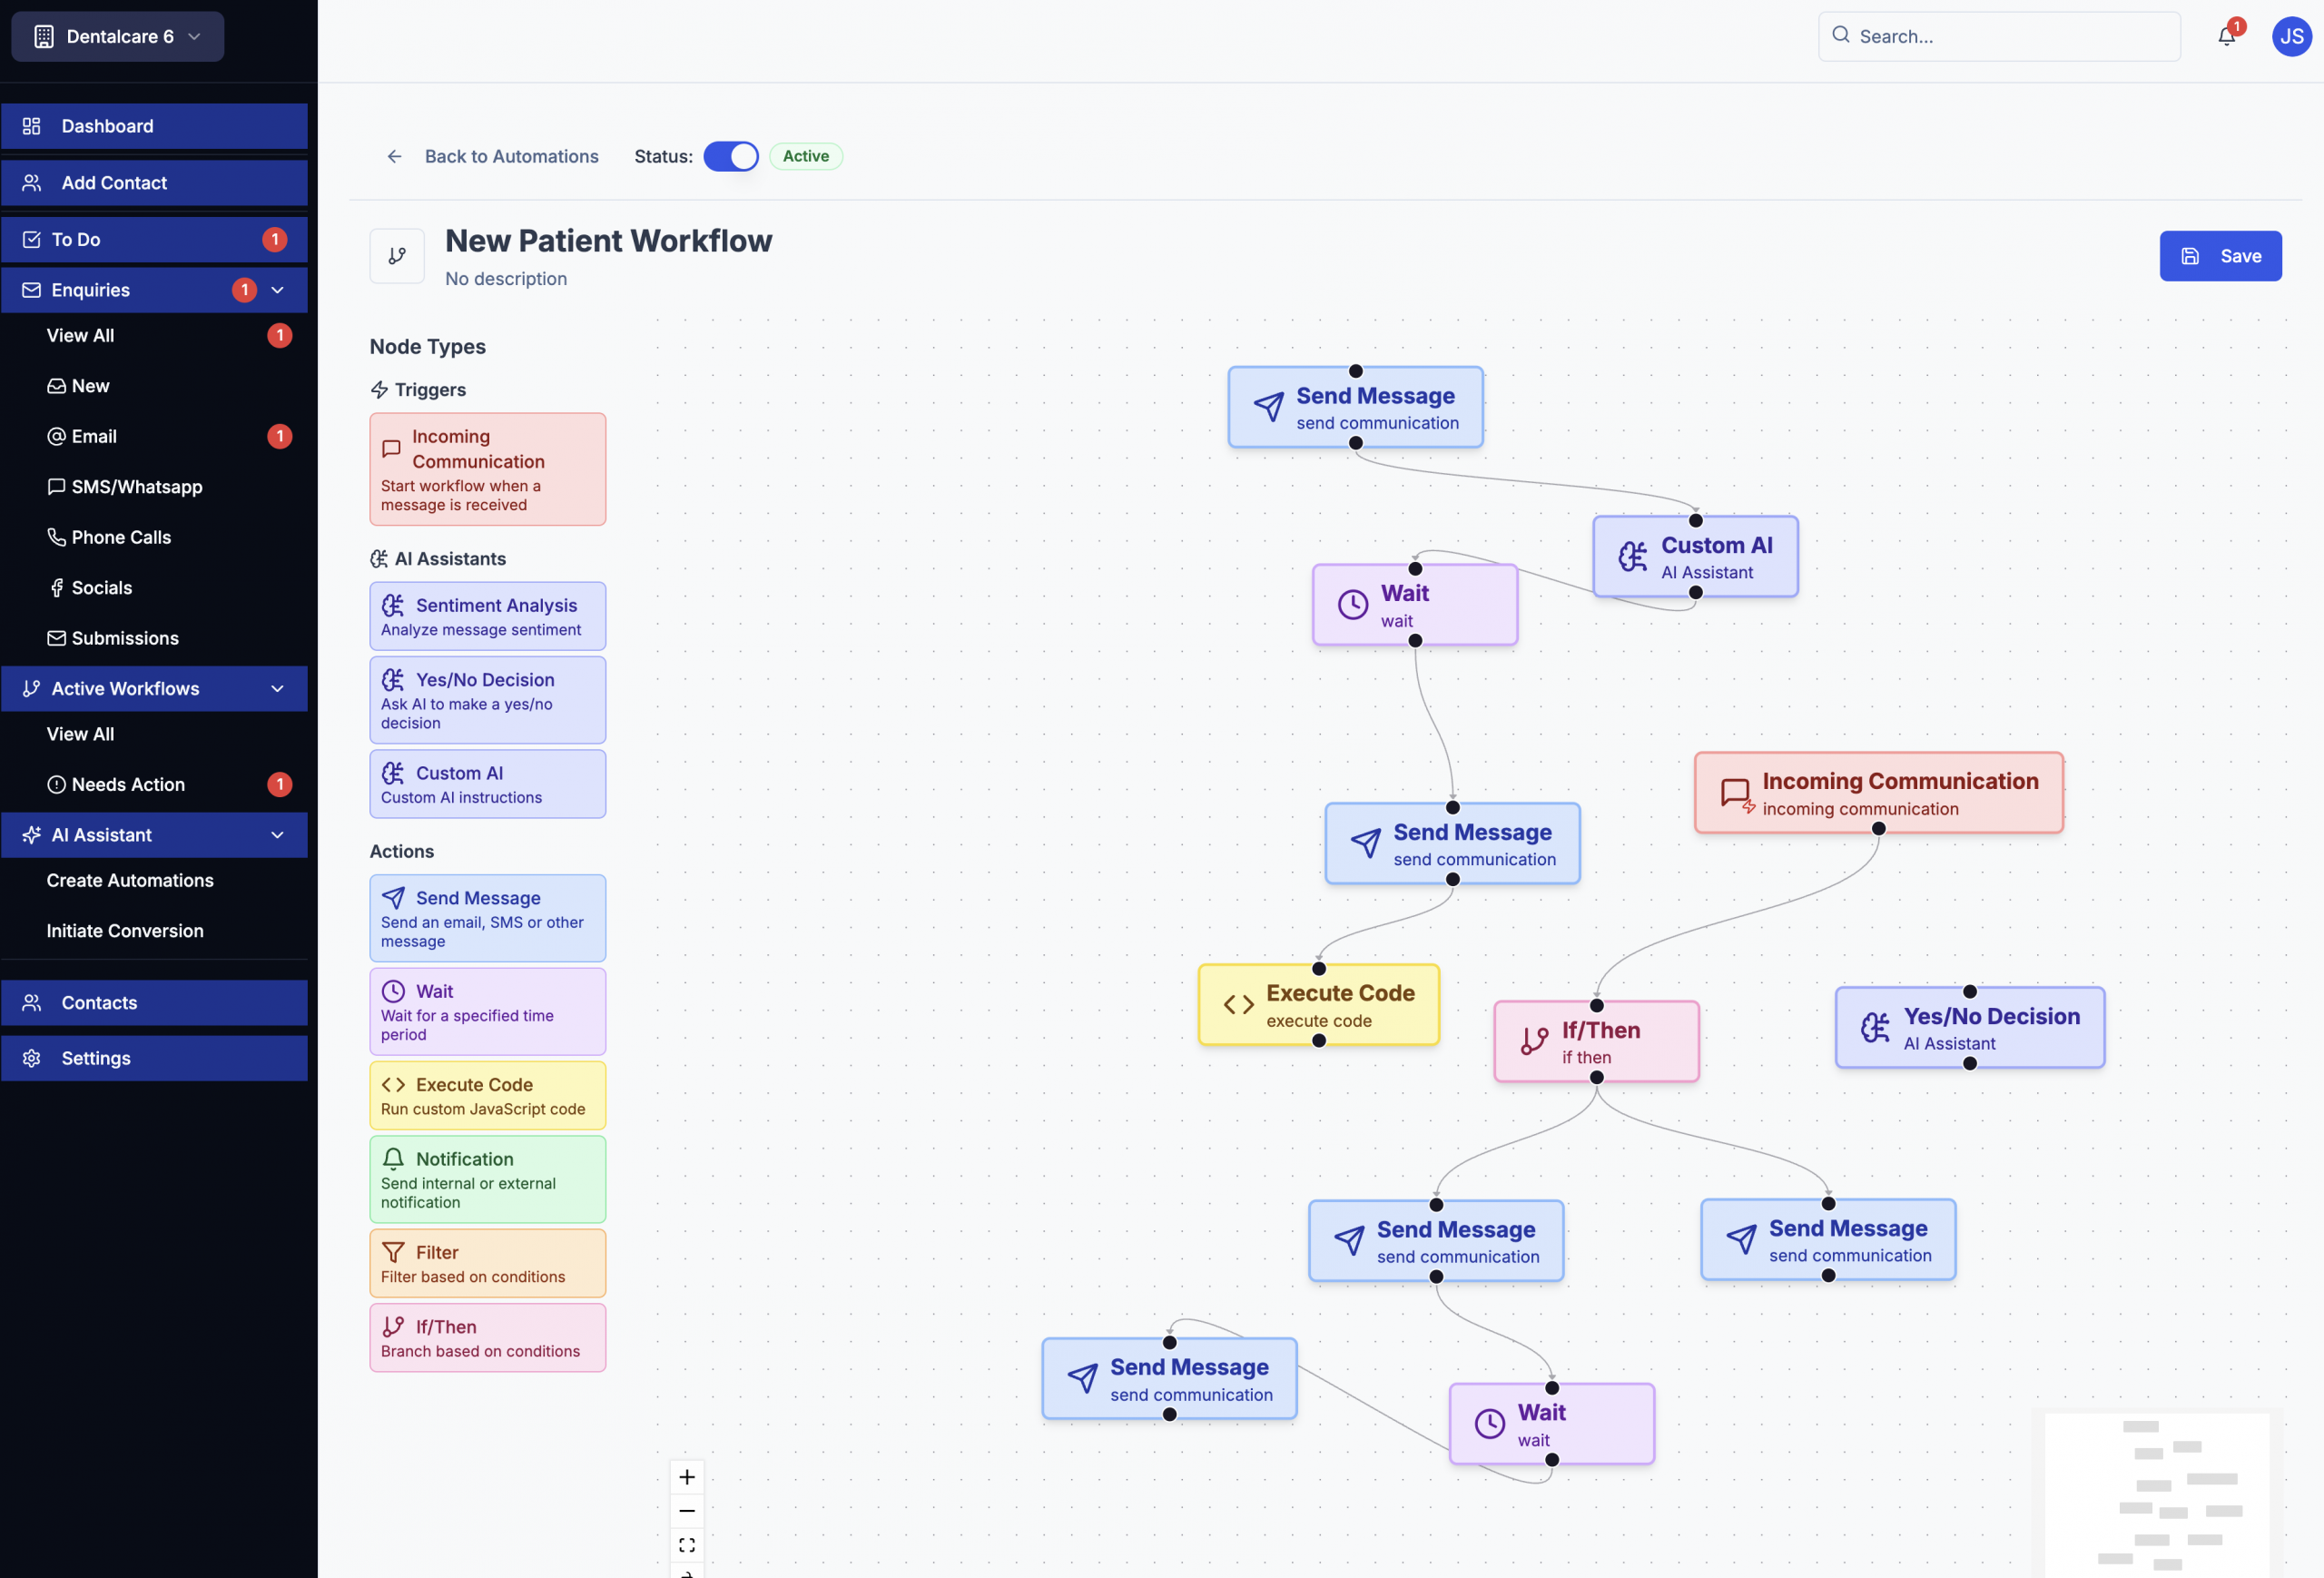
Task: Collapse the AI Assistant section chevron
Action: coord(278,835)
